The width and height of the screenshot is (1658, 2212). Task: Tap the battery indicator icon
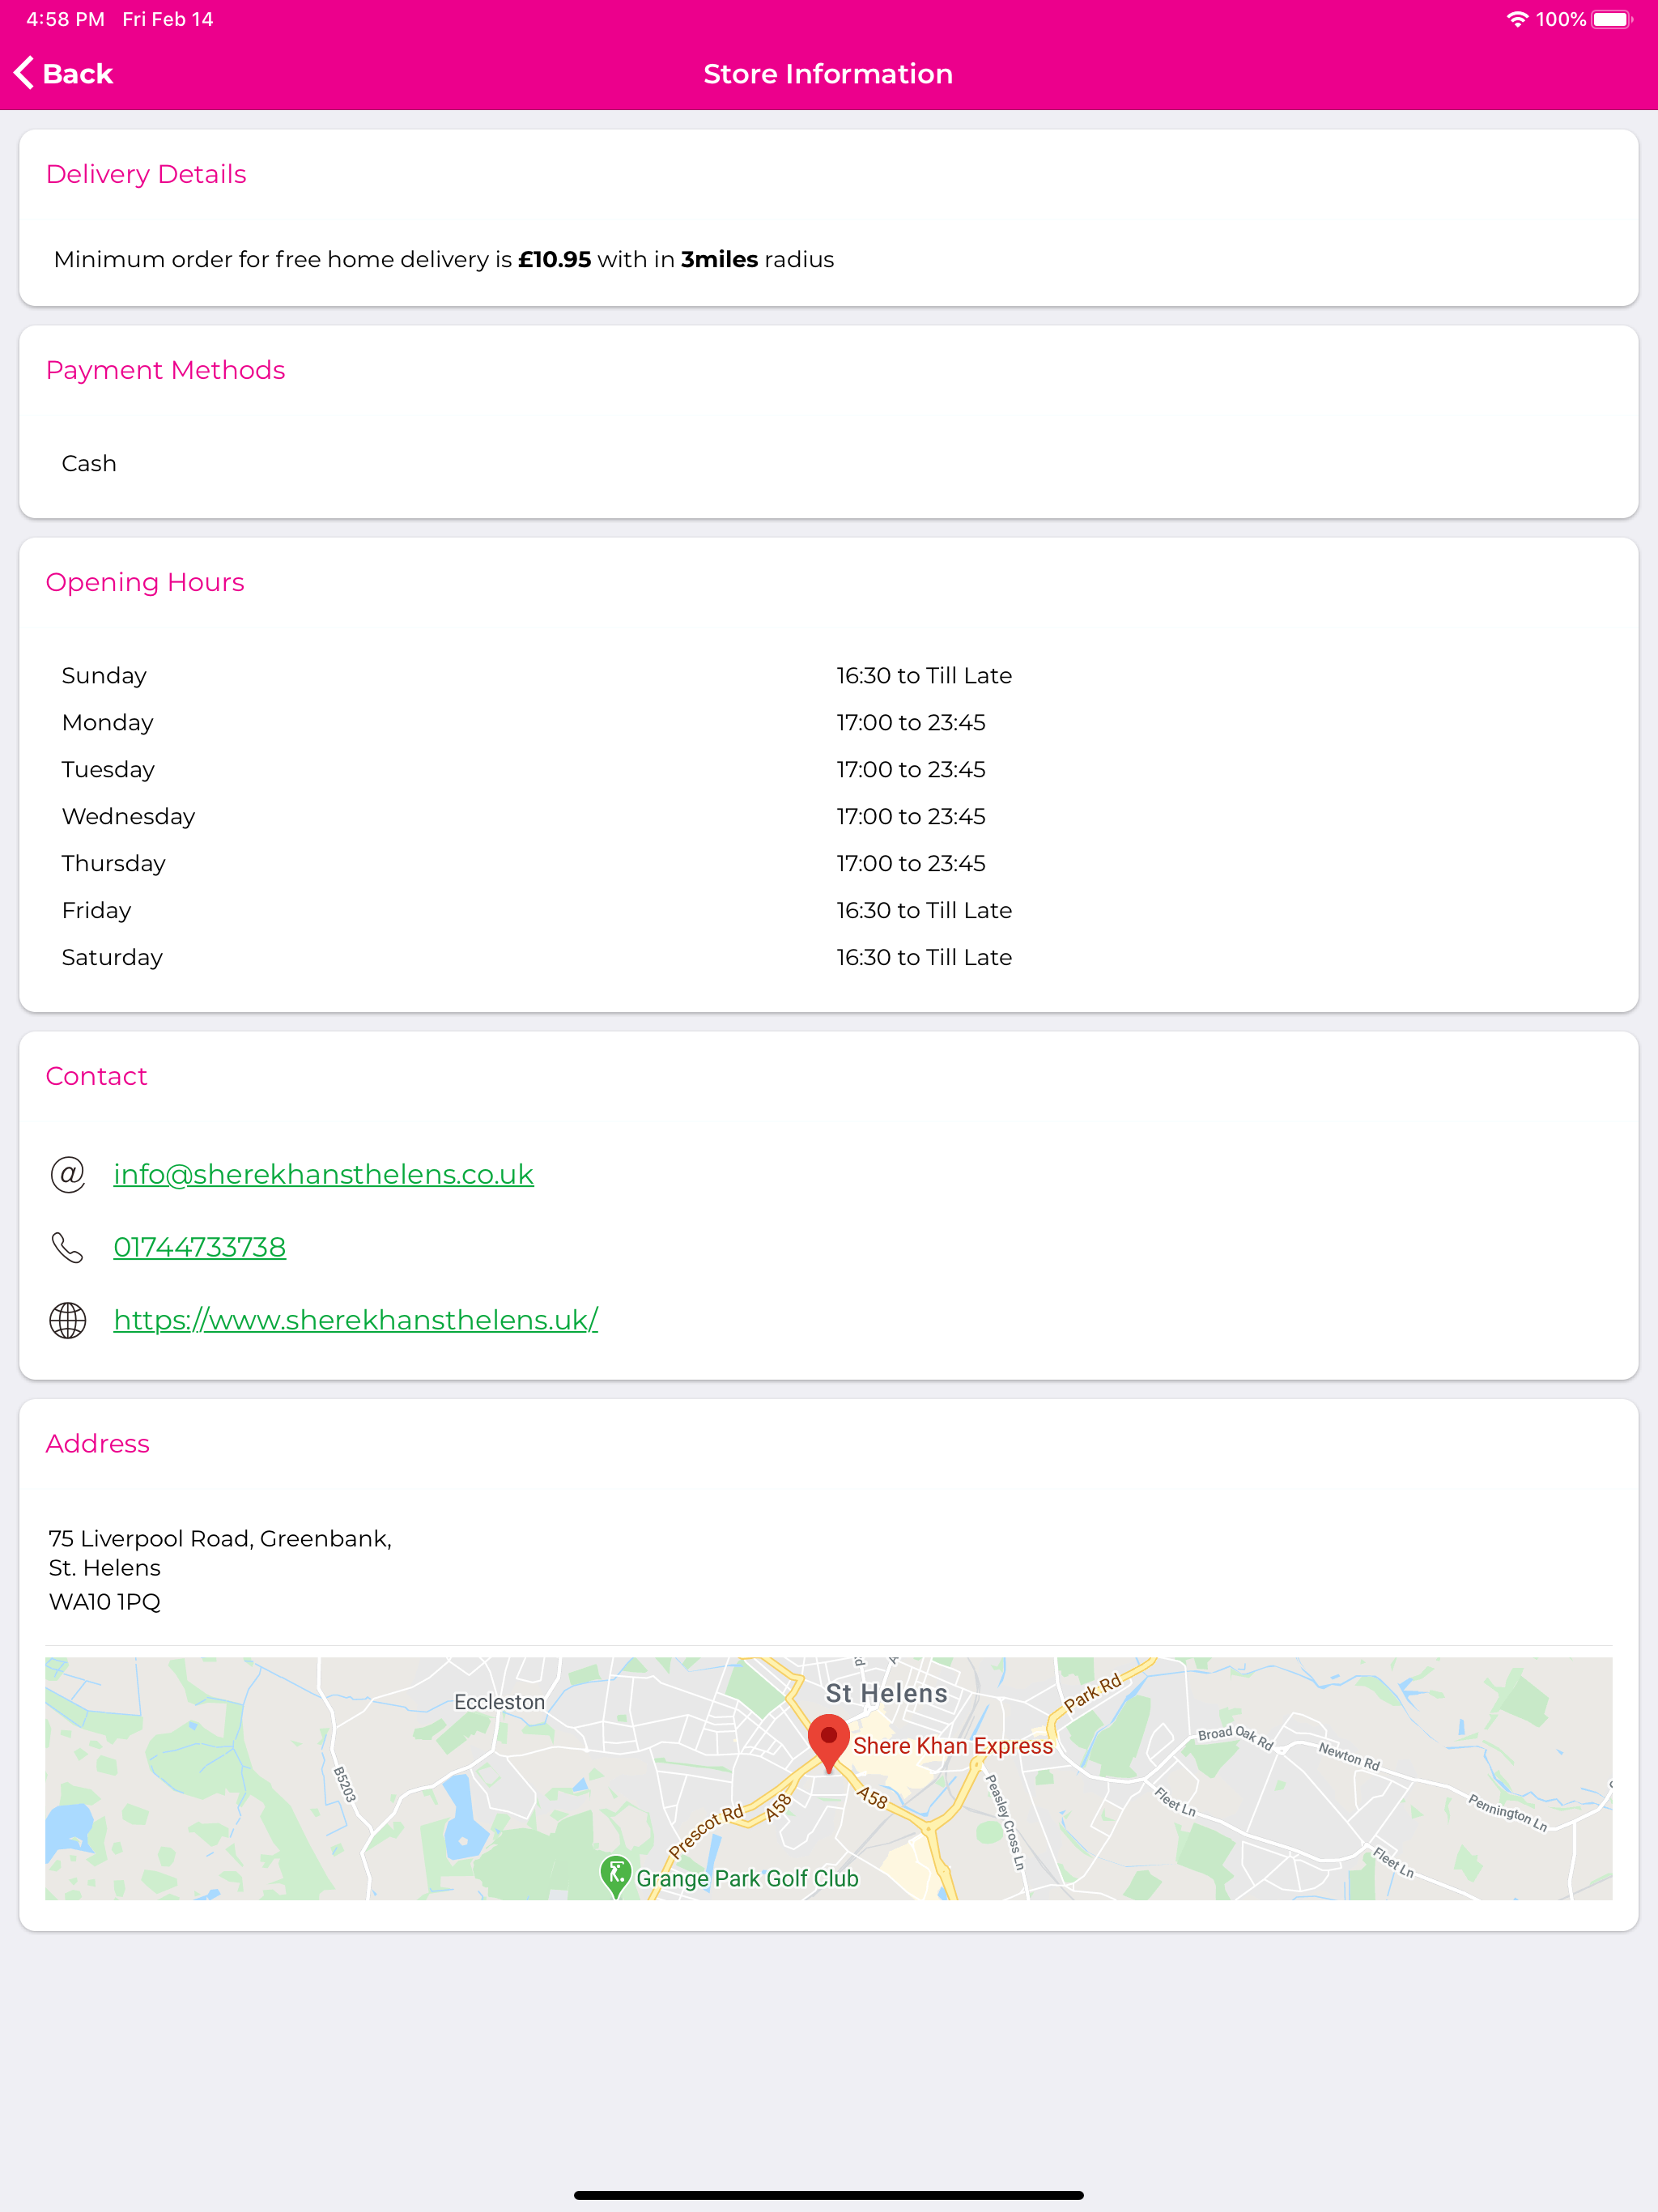1612,20
